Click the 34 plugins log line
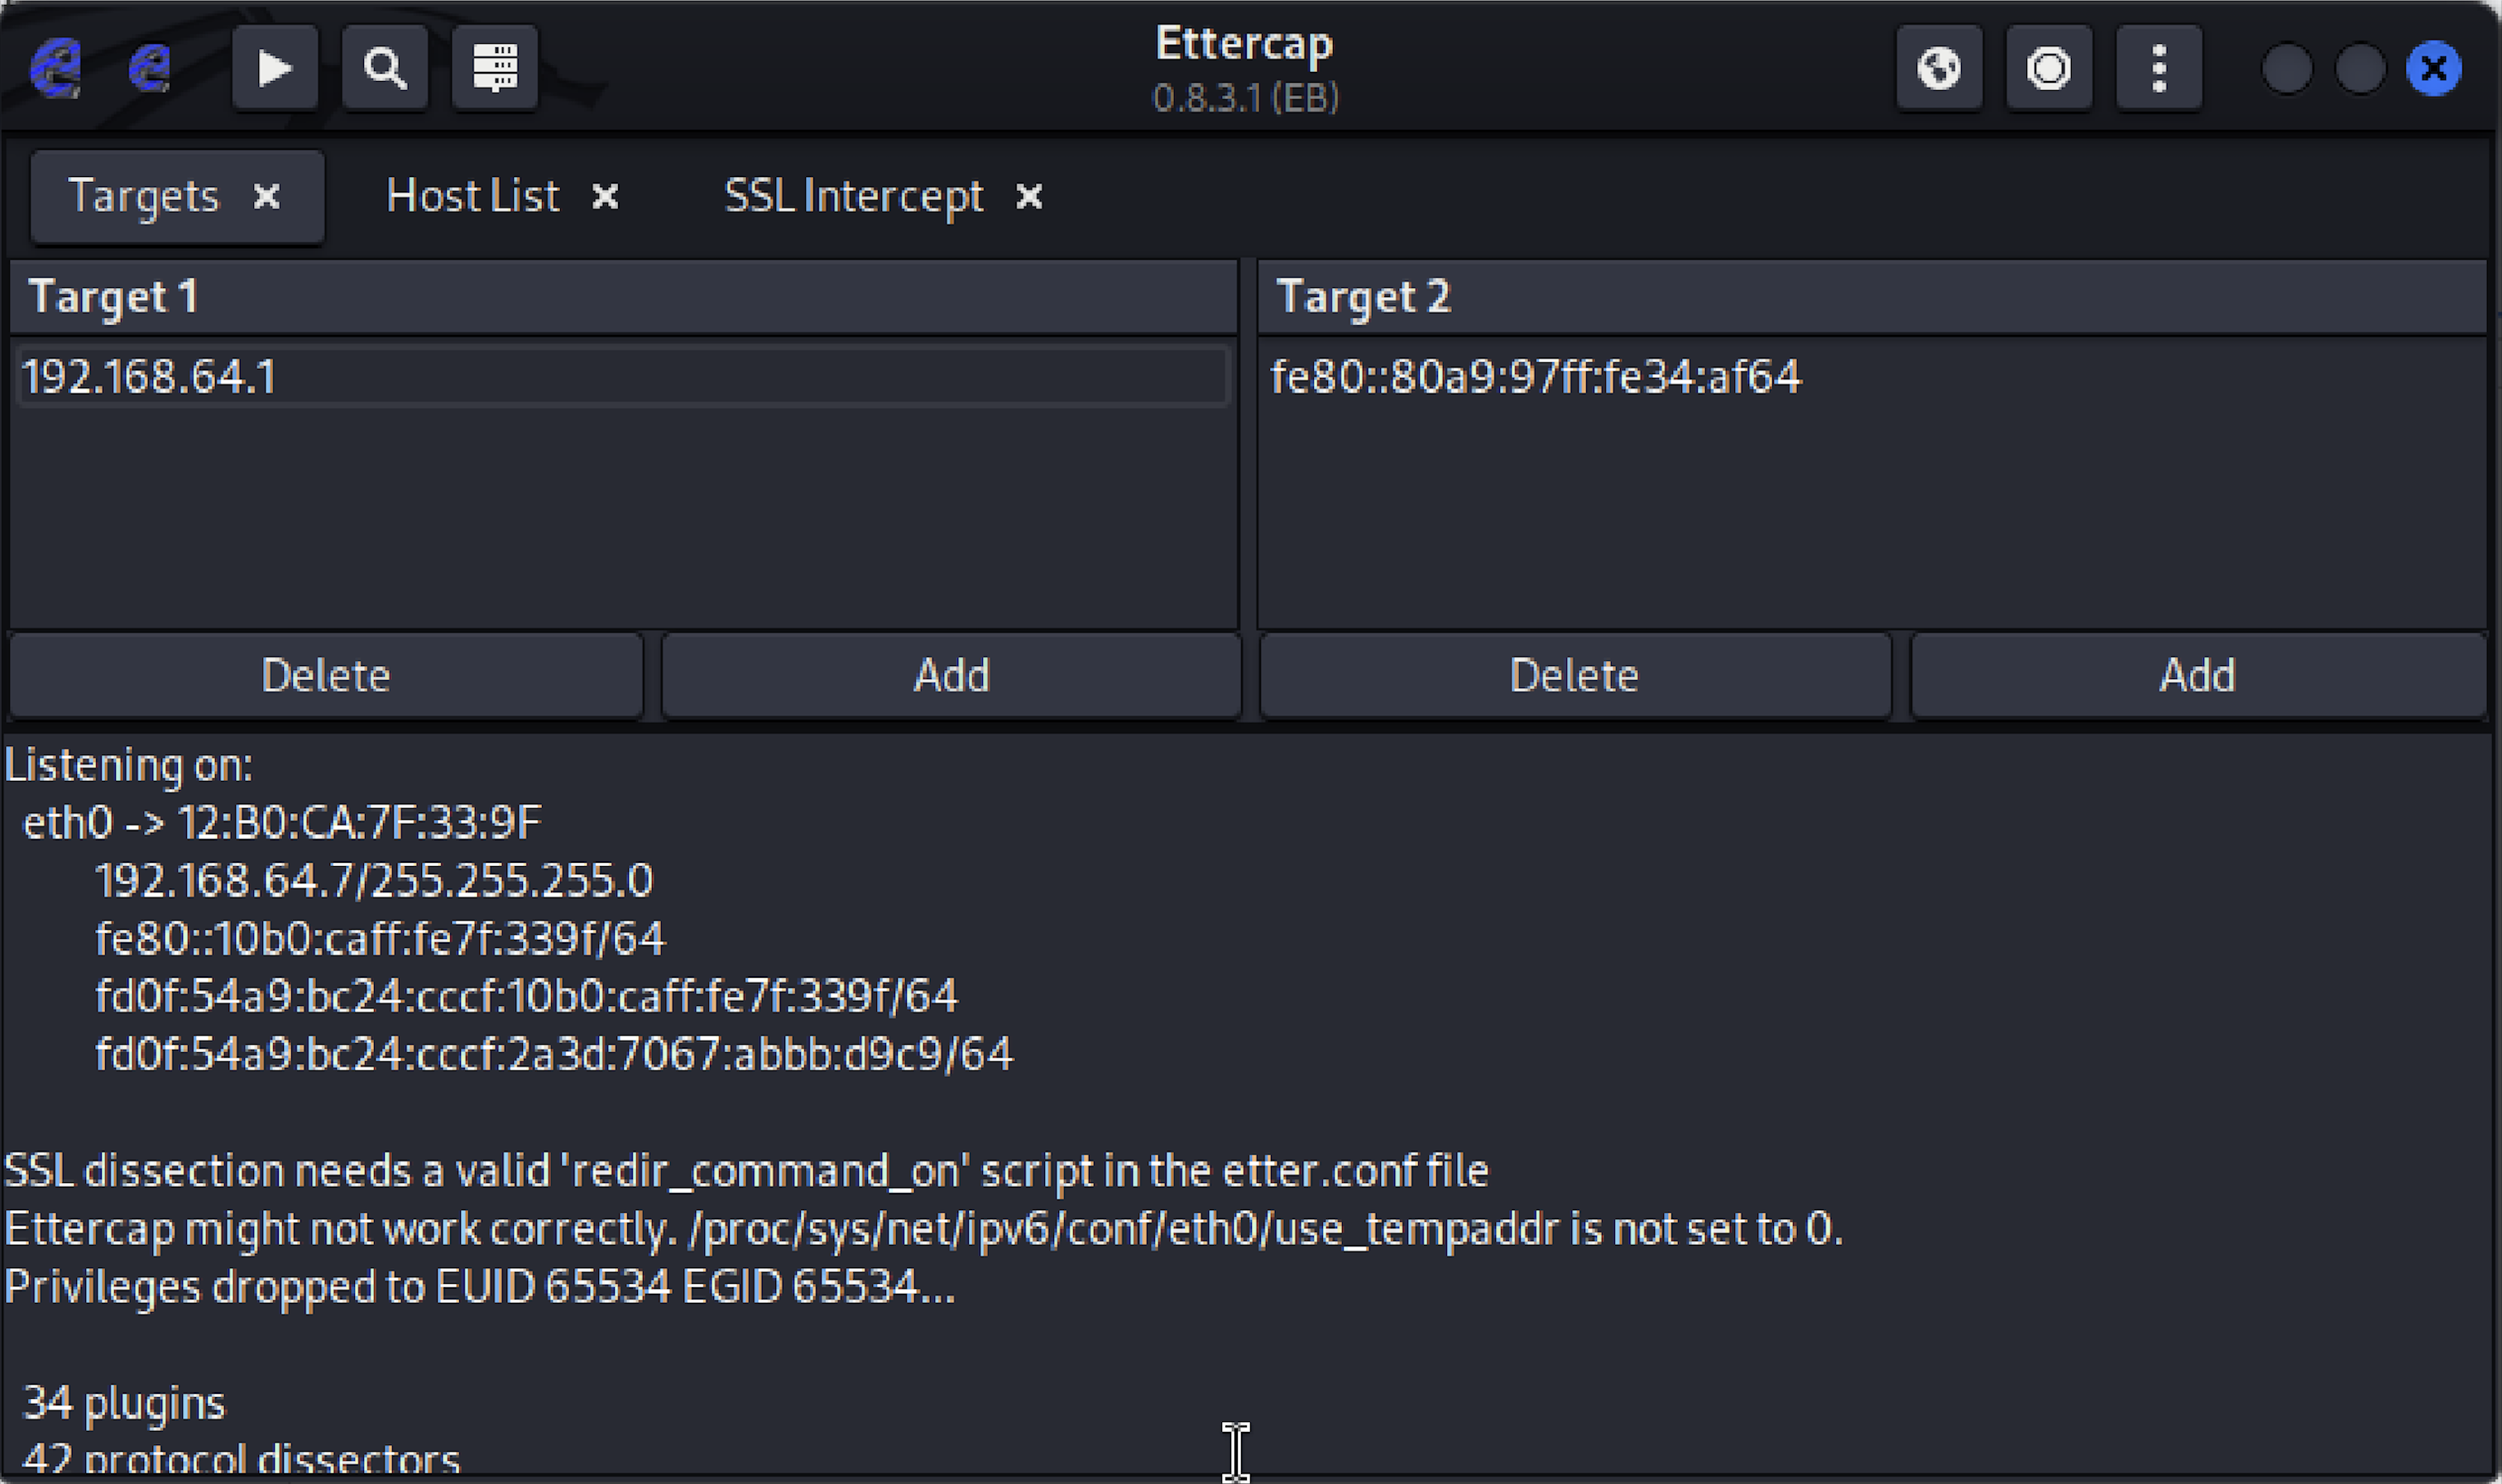The height and width of the screenshot is (1484, 2502). pyautogui.click(x=125, y=1403)
